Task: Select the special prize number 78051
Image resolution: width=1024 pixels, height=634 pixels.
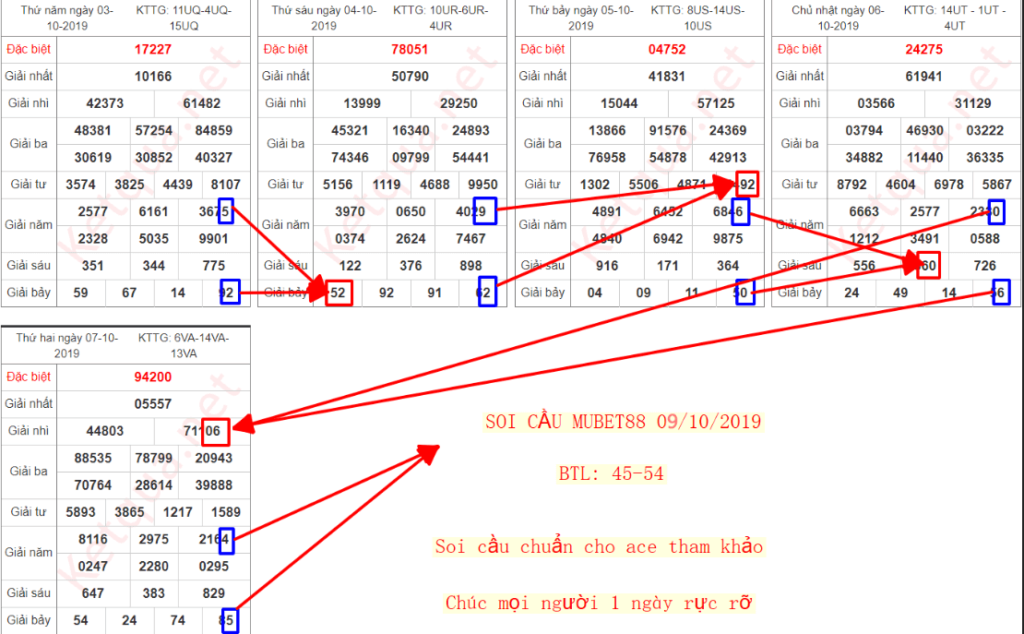Action: pyautogui.click(x=410, y=48)
